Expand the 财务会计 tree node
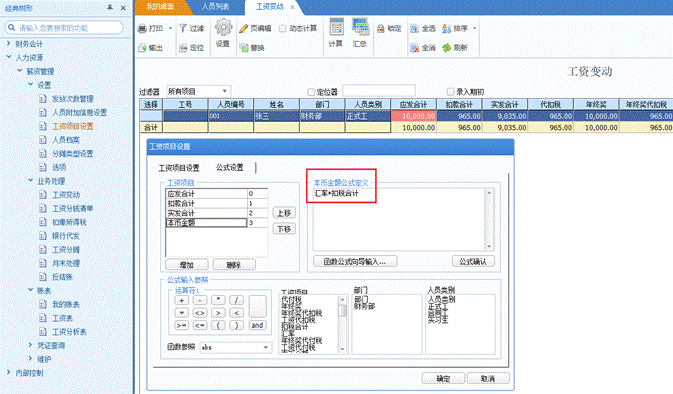 coord(9,43)
